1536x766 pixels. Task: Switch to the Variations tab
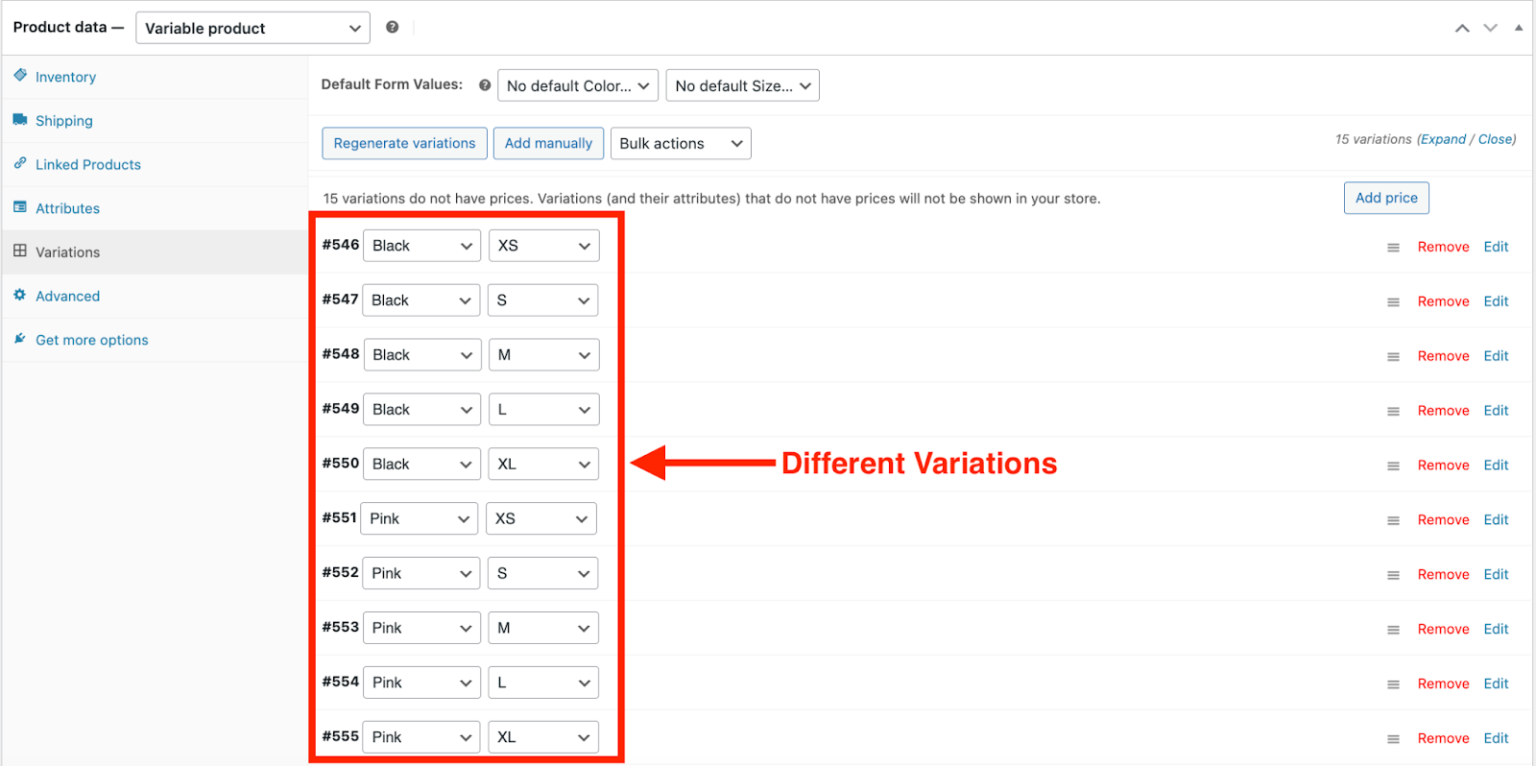point(66,252)
